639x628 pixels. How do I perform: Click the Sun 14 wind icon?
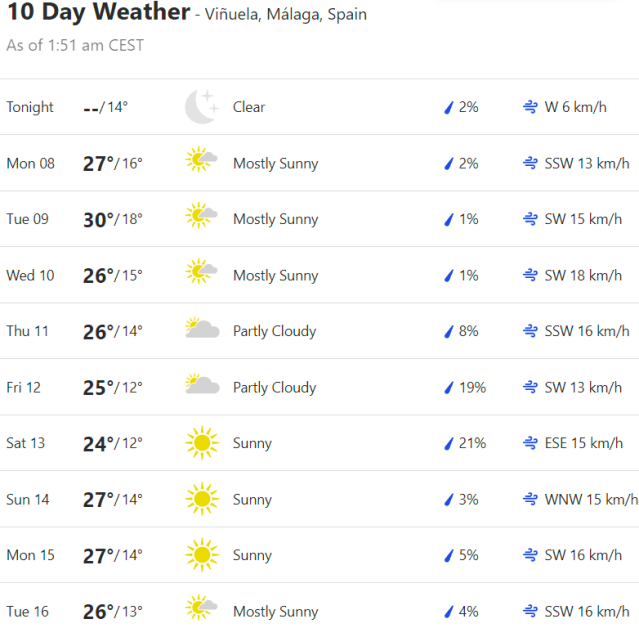tap(530, 499)
